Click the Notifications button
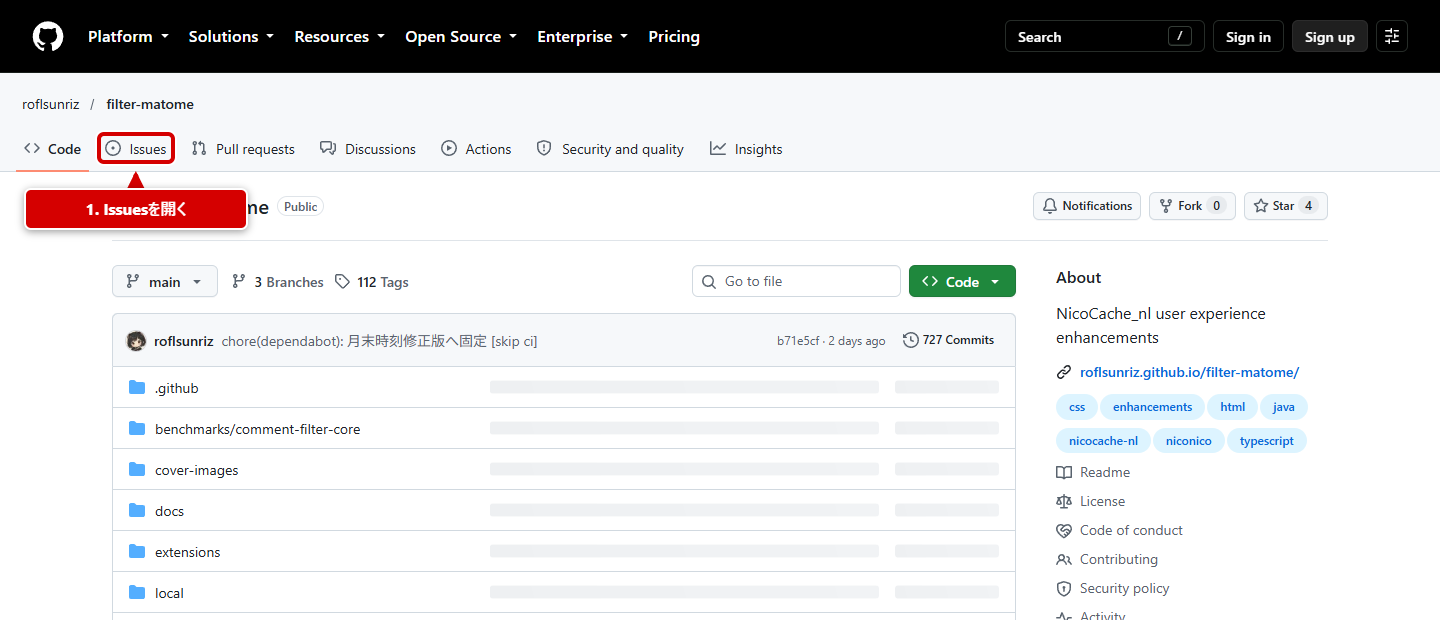The height and width of the screenshot is (620, 1440). 1087,206
